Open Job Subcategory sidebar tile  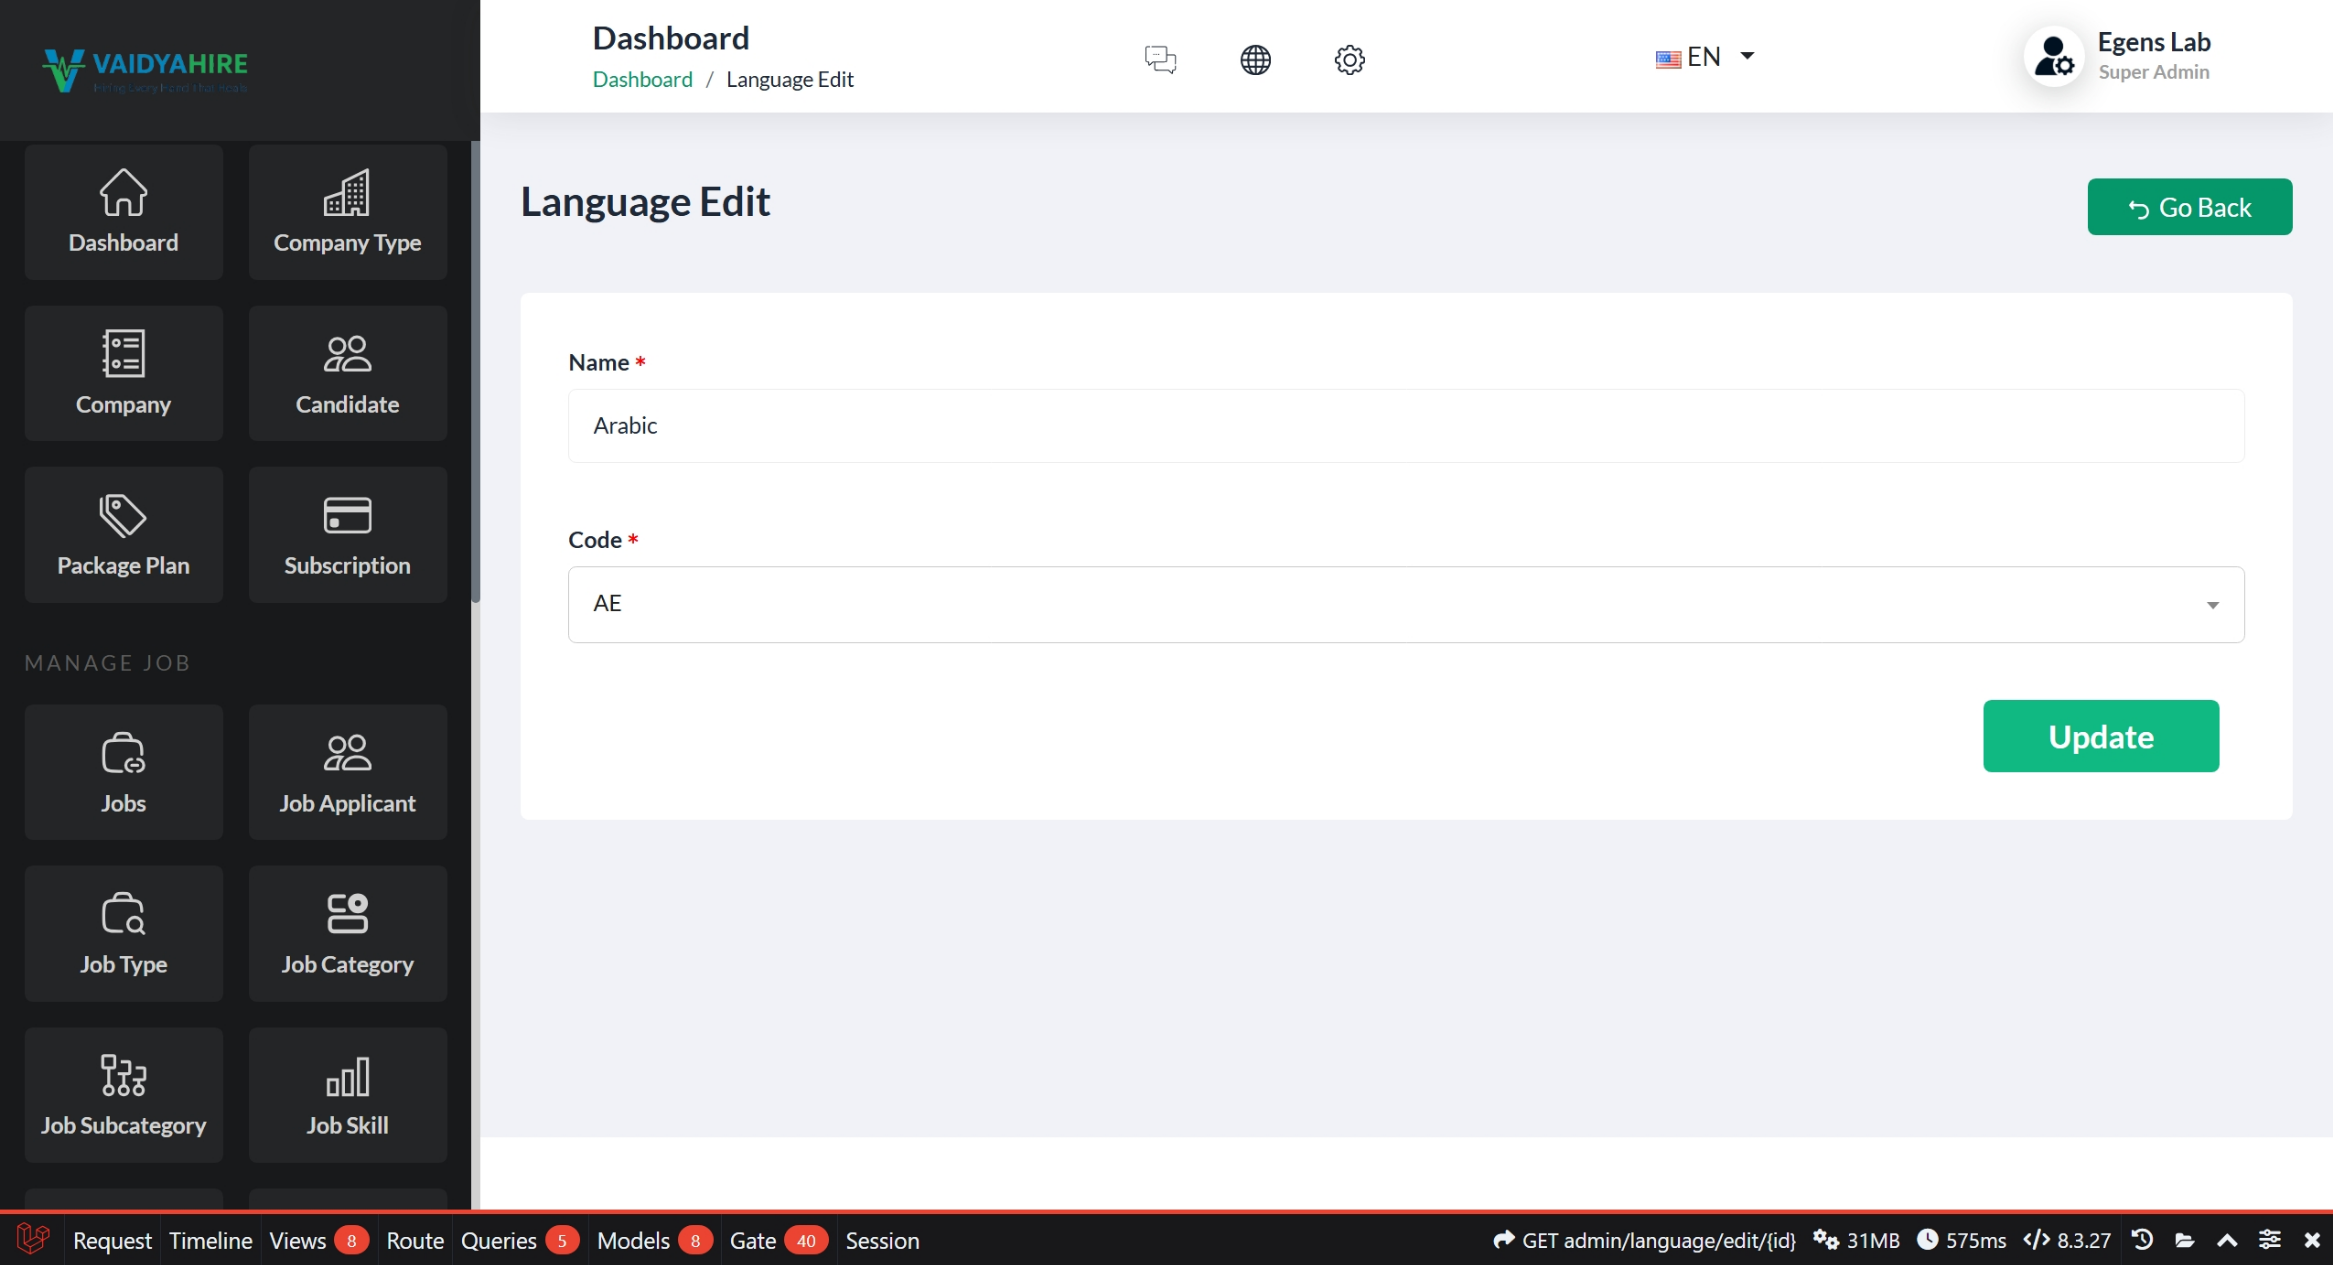point(123,1094)
